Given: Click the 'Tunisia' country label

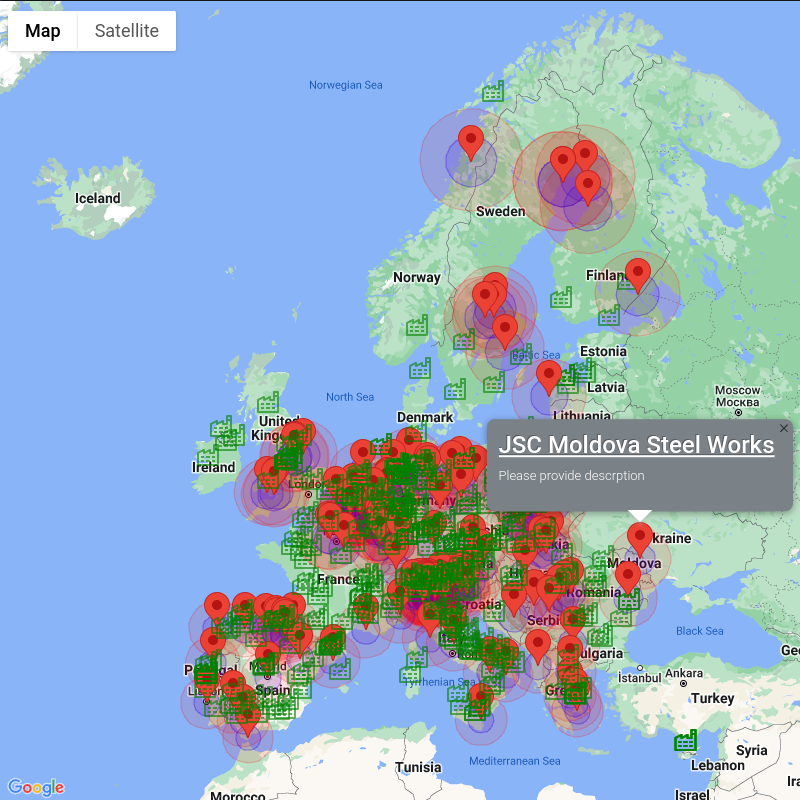Looking at the screenshot, I should click(x=418, y=767).
